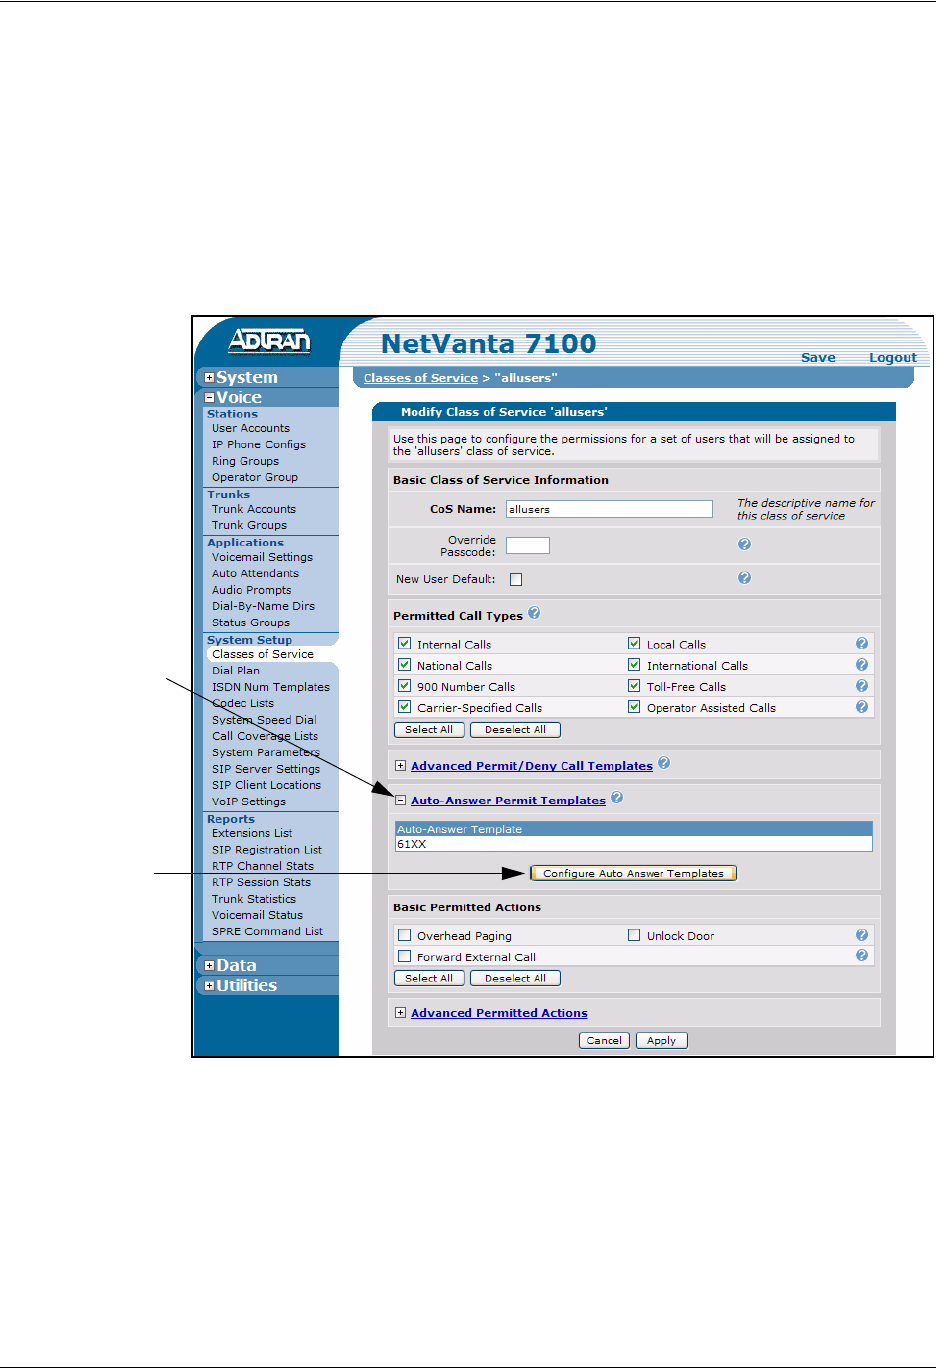Click Select All under Basic Permitted Actions

click(429, 978)
